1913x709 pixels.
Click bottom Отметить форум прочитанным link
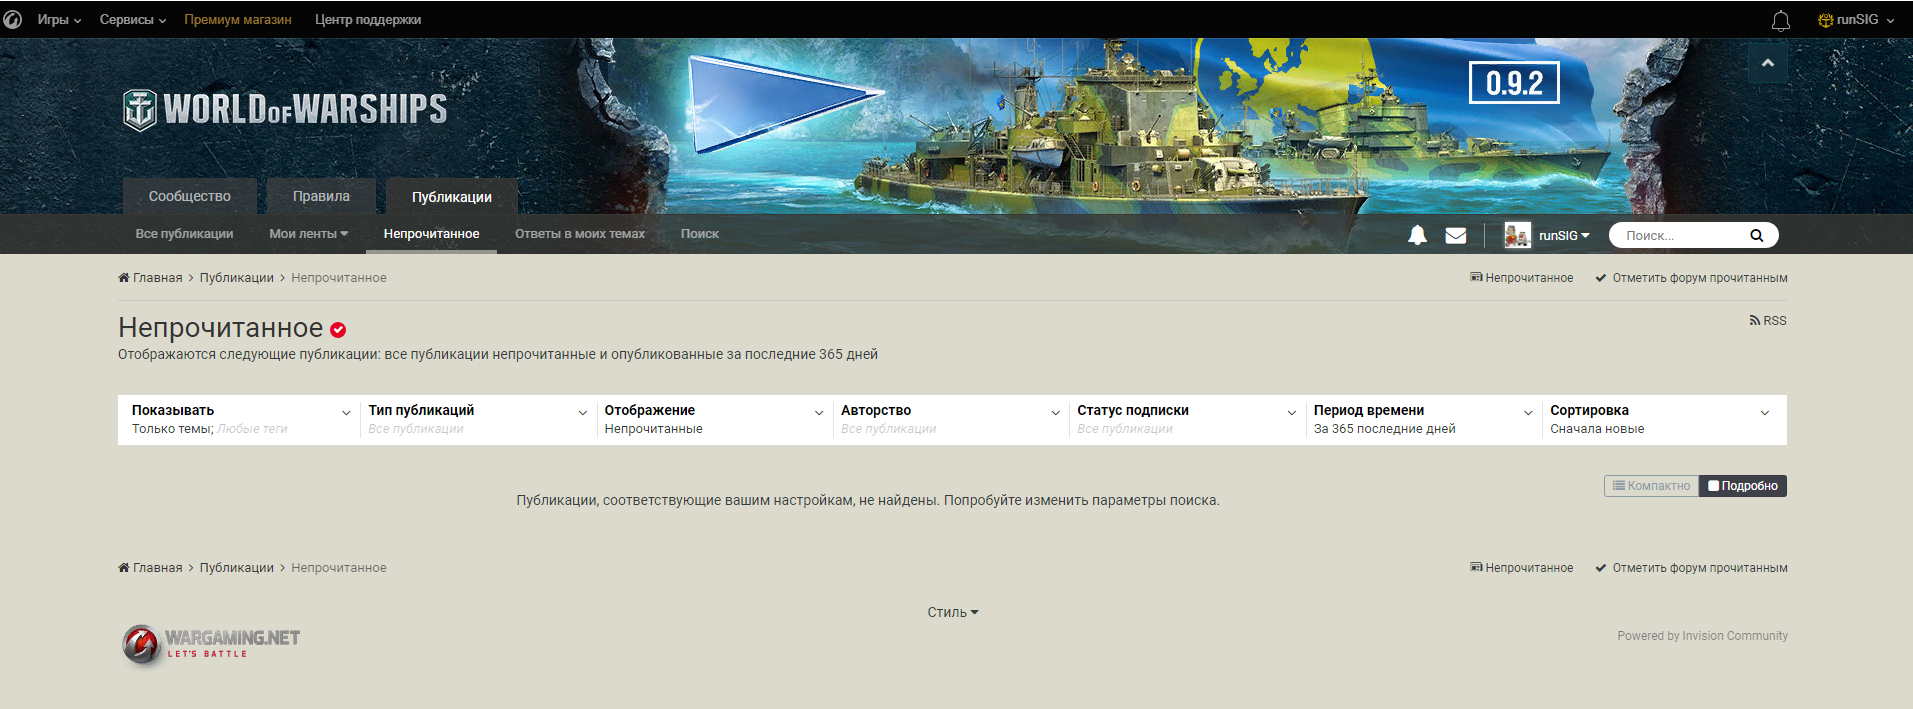coord(1691,568)
